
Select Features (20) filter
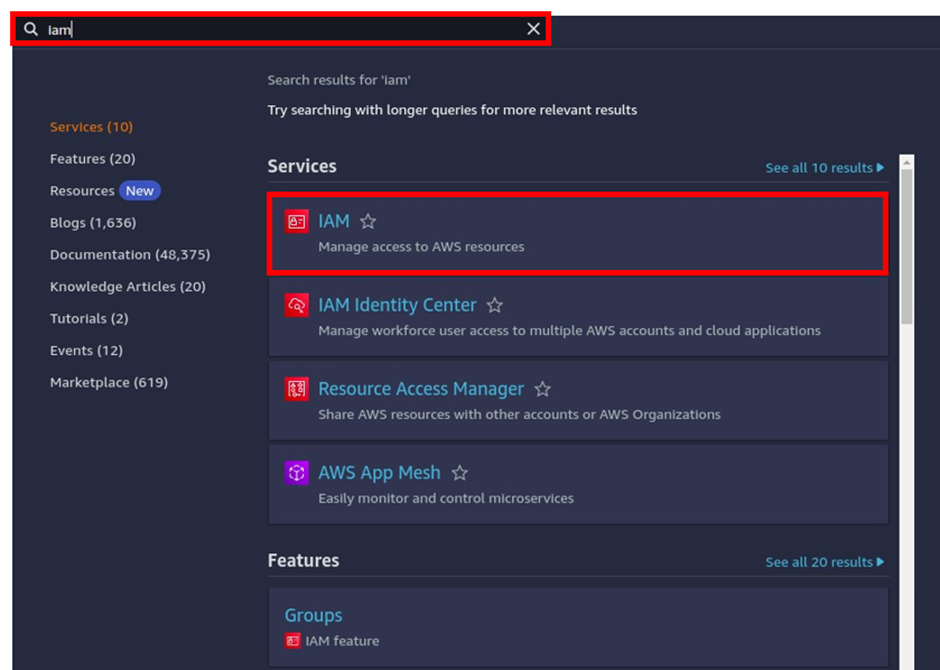coord(92,159)
